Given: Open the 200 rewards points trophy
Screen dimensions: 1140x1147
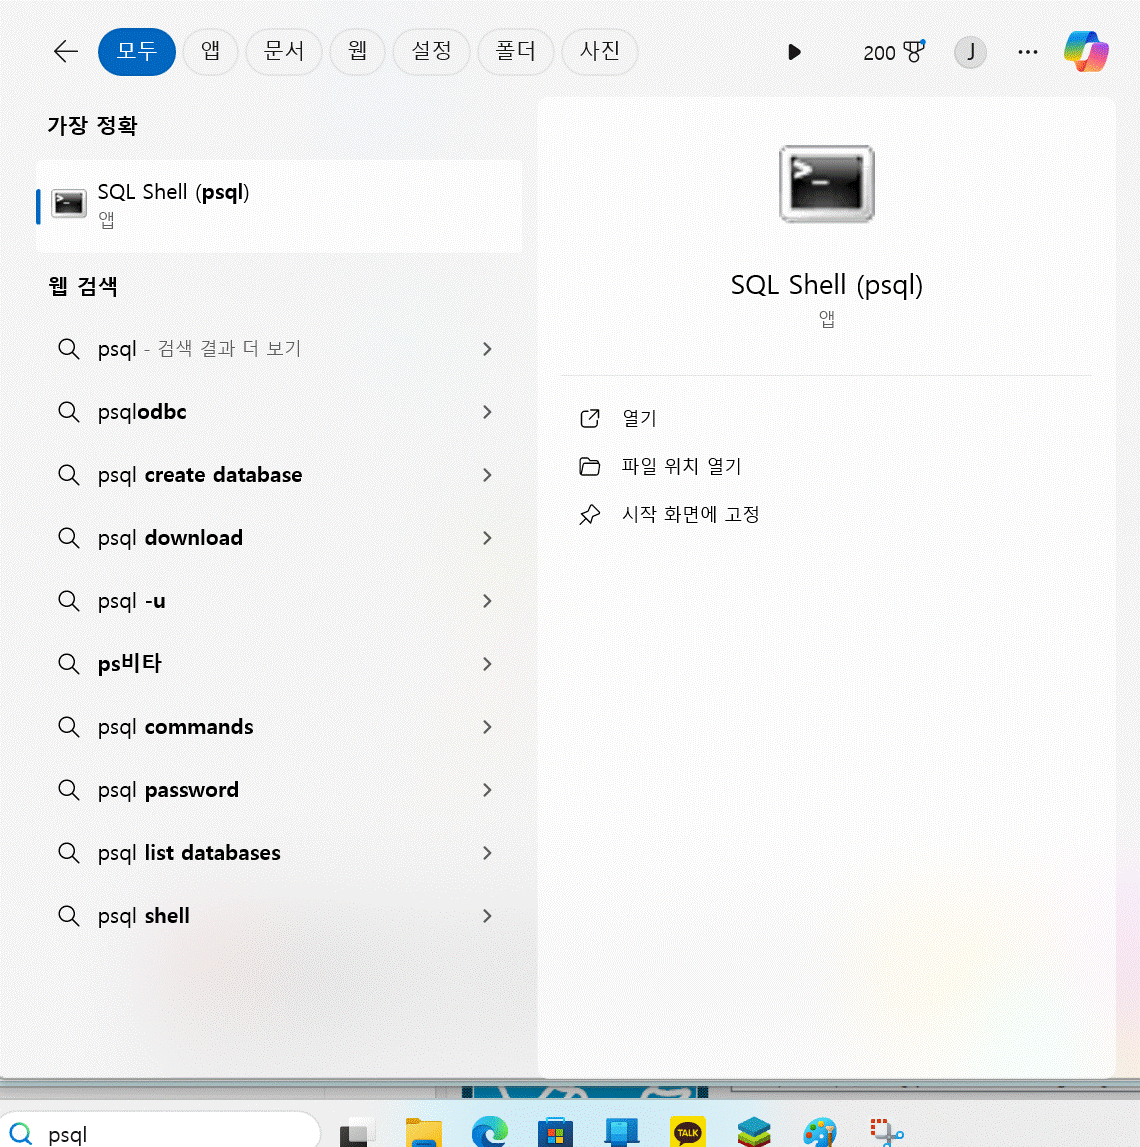Looking at the screenshot, I should coord(893,52).
